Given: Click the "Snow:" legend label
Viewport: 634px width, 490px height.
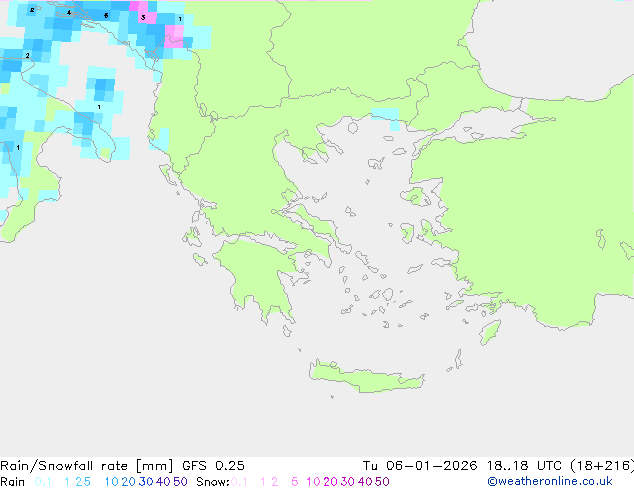Looking at the screenshot, I should 213,482.
